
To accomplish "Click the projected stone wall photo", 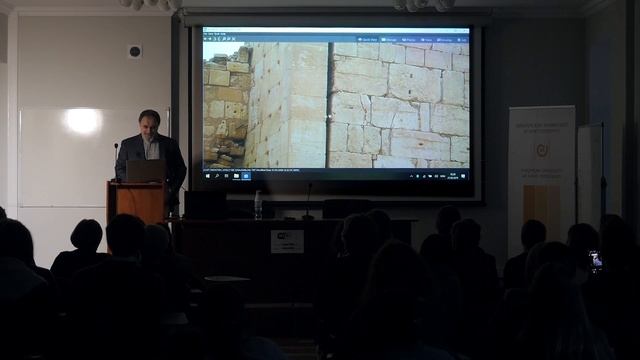I will click(336, 105).
